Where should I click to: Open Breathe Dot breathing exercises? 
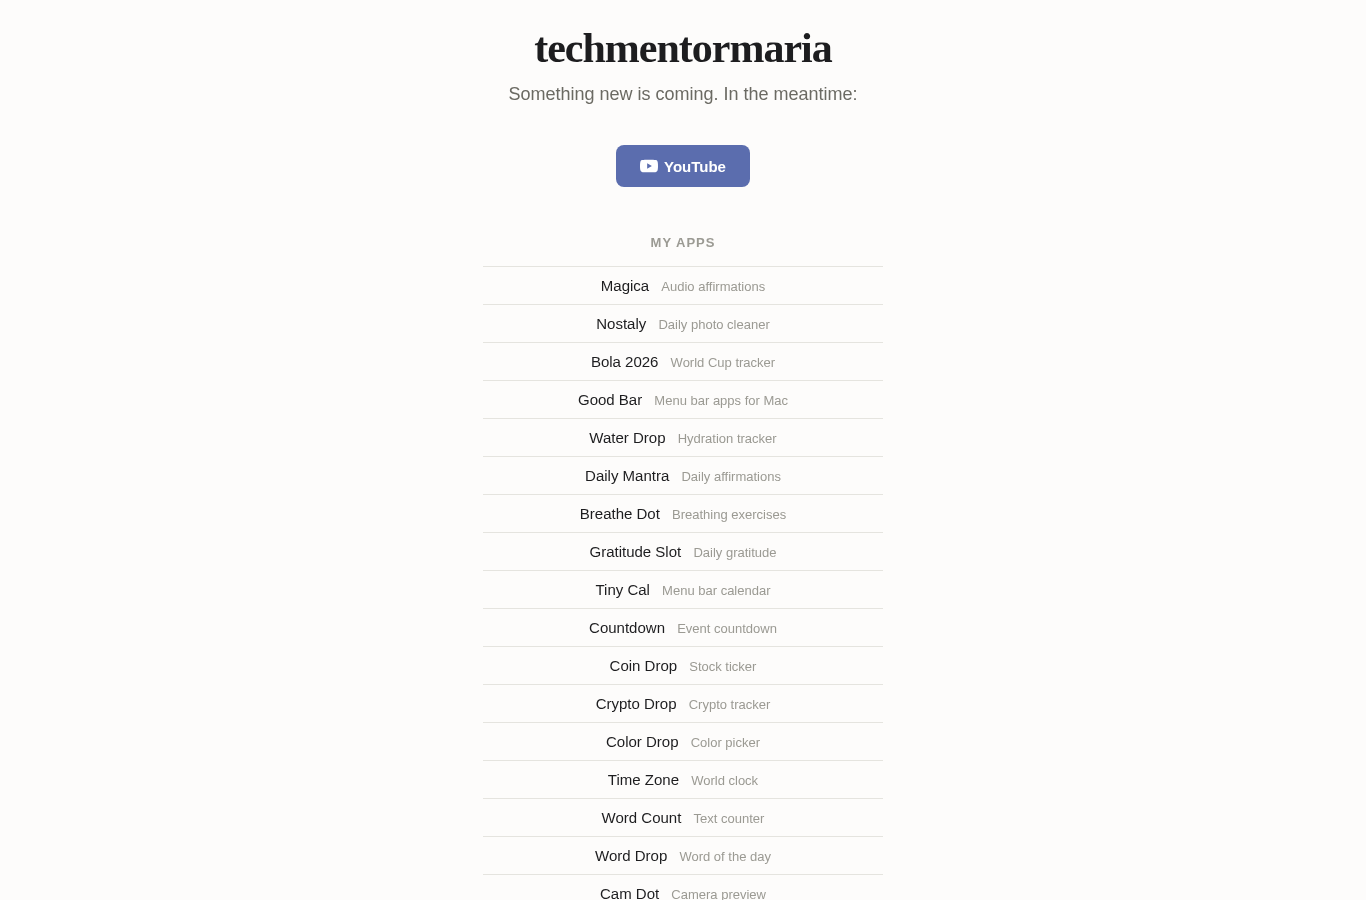[x=683, y=514]
